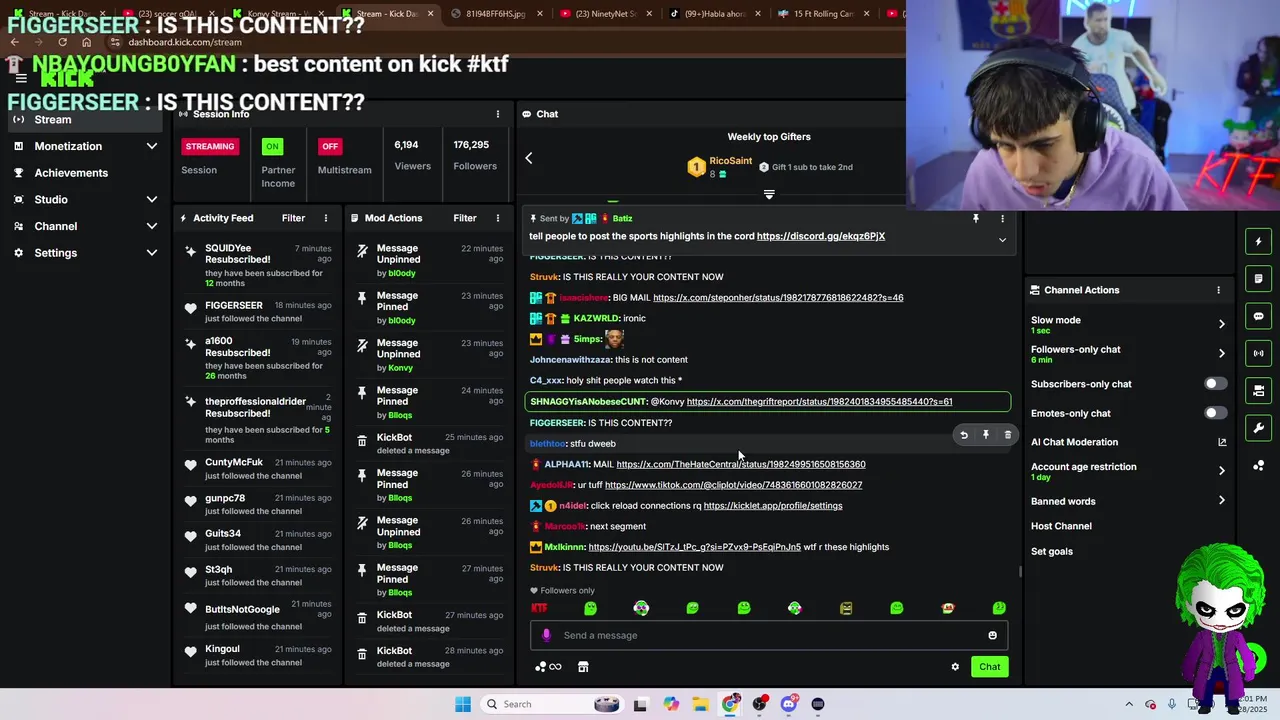Toggle the Partner Income ON badge
The width and height of the screenshot is (1280, 720).
point(272,146)
